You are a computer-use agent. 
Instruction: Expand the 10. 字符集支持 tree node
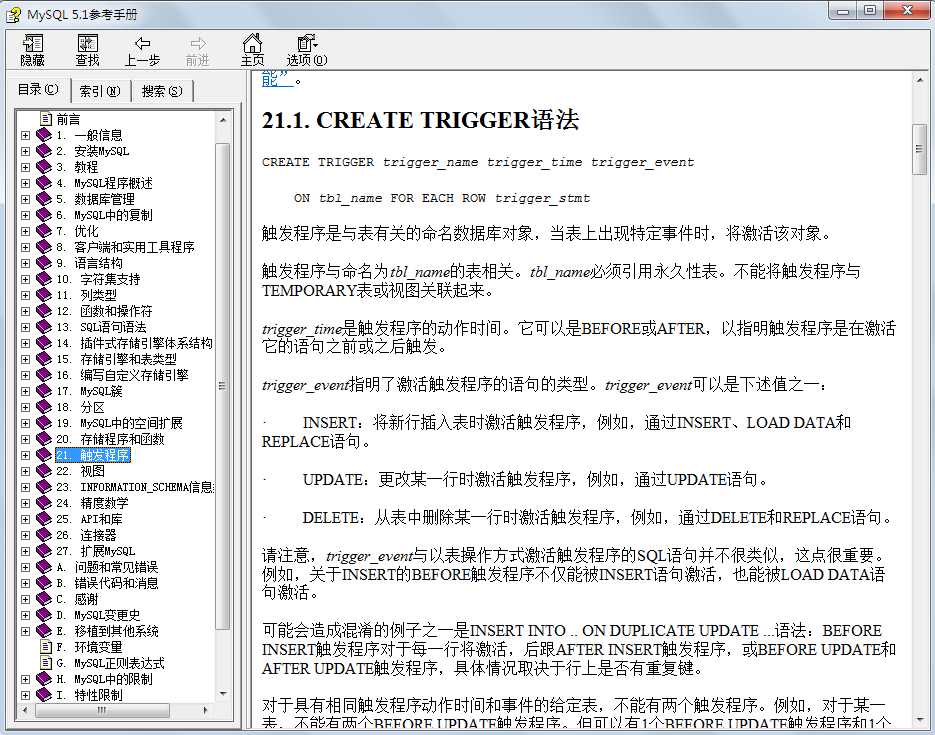(x=25, y=279)
